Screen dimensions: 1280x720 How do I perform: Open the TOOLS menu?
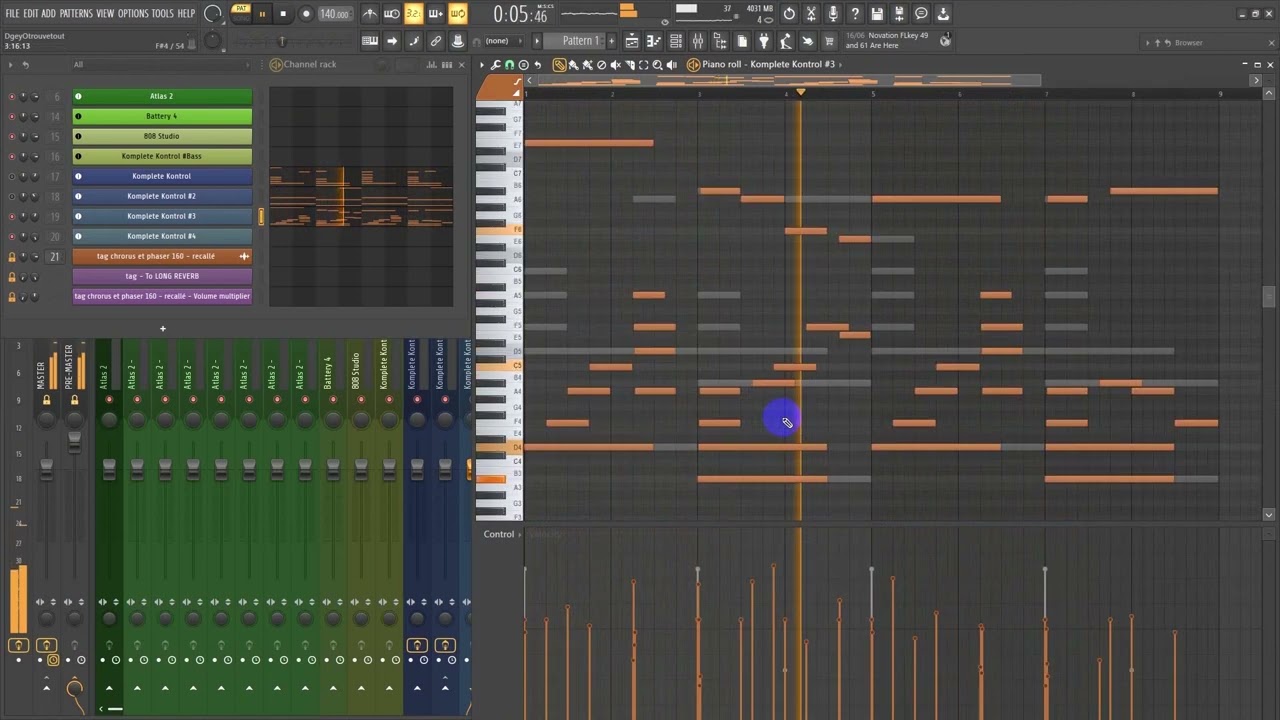[163, 13]
